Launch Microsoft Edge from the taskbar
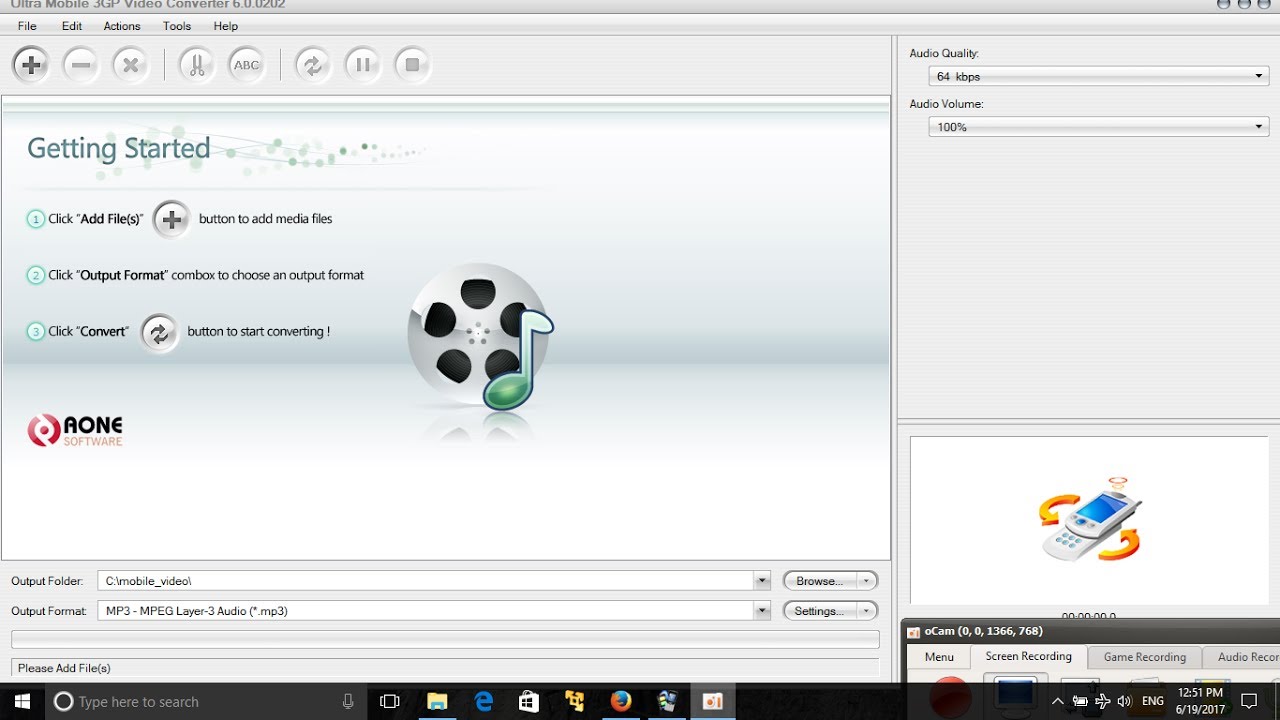 tap(484, 702)
